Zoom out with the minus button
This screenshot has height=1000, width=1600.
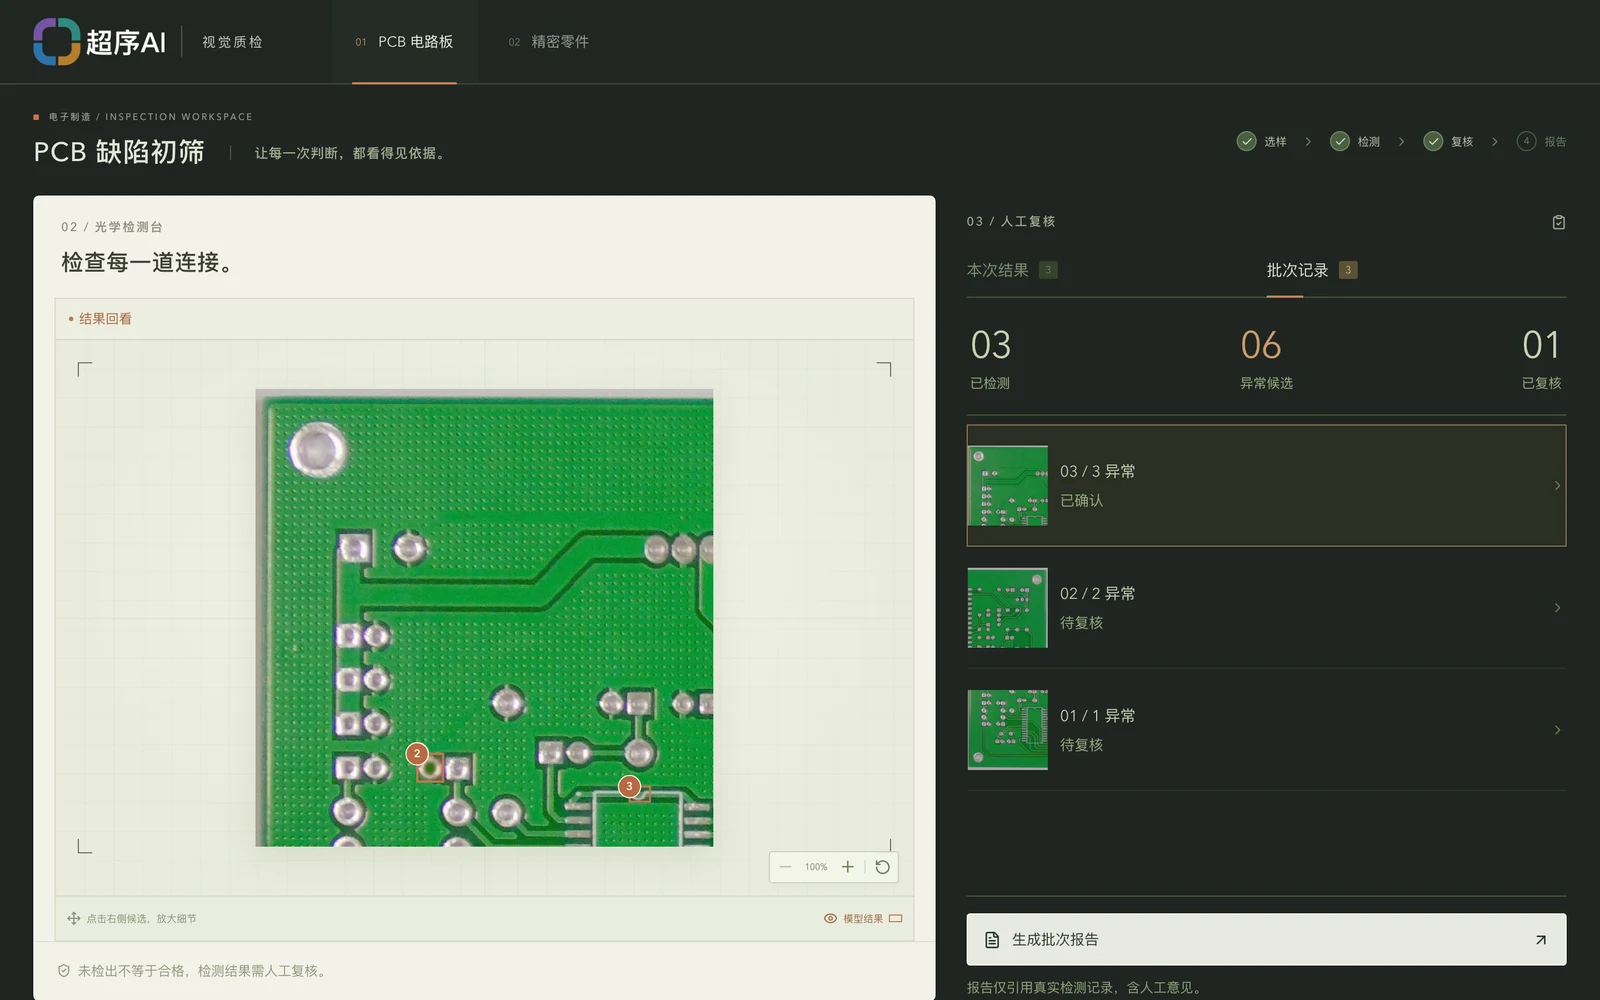pos(785,867)
